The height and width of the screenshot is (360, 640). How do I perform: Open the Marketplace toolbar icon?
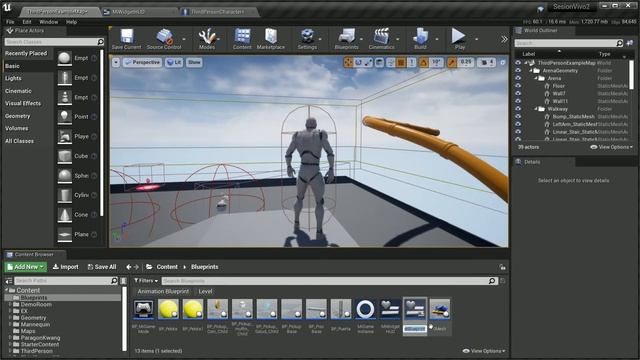(271, 39)
